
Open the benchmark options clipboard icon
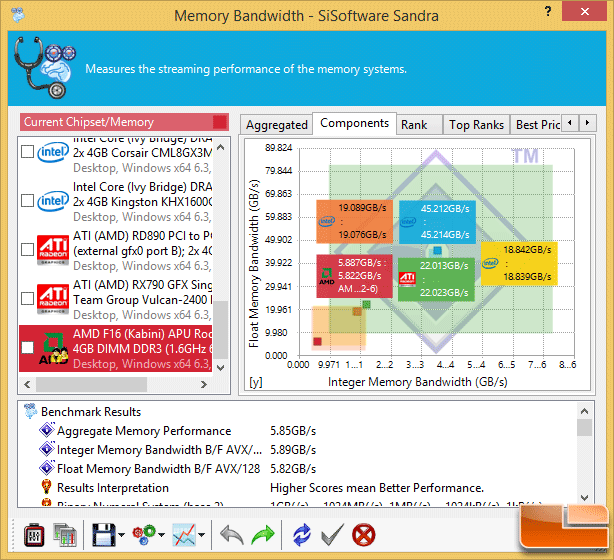click(x=34, y=535)
